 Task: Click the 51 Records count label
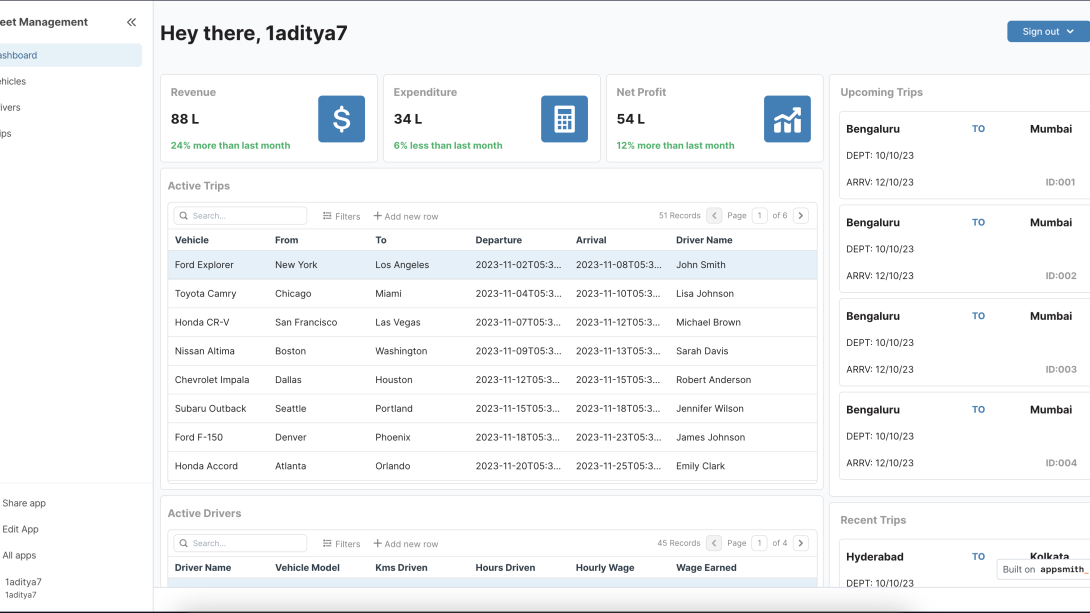(x=679, y=215)
